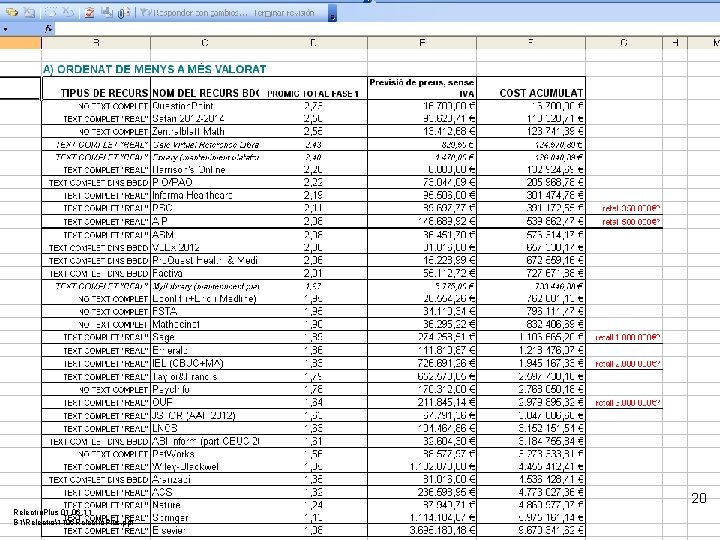Click the Insert Function fx icon
The height and width of the screenshot is (540, 720).
(x=49, y=29)
